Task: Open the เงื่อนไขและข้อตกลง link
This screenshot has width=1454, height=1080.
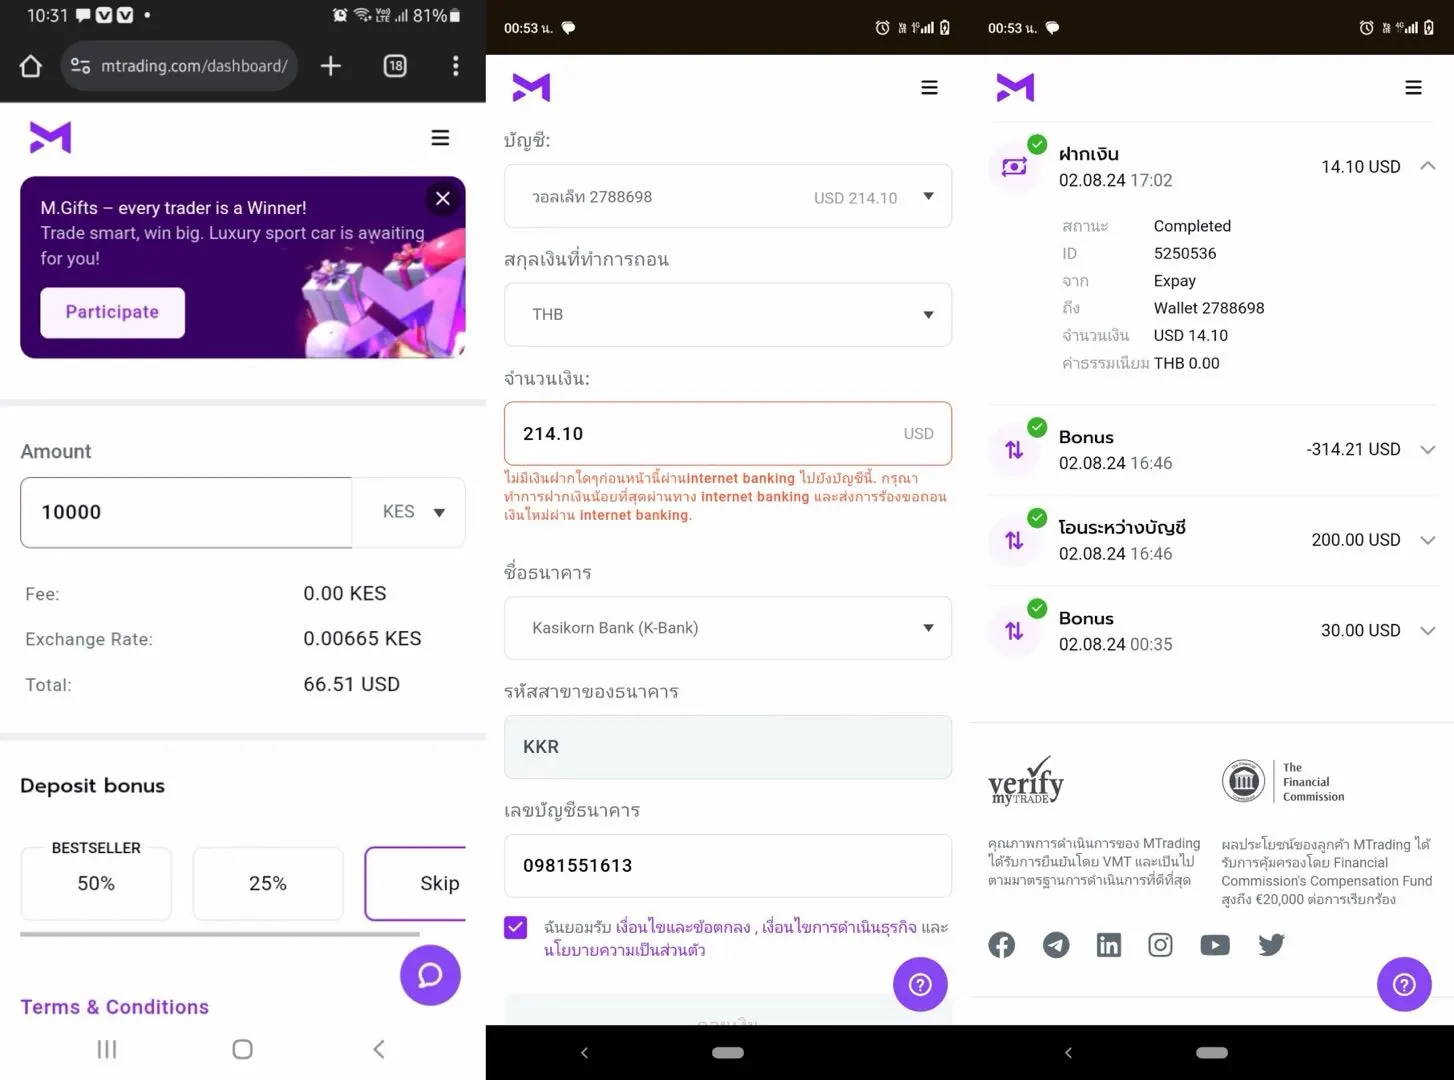Action: coord(683,927)
